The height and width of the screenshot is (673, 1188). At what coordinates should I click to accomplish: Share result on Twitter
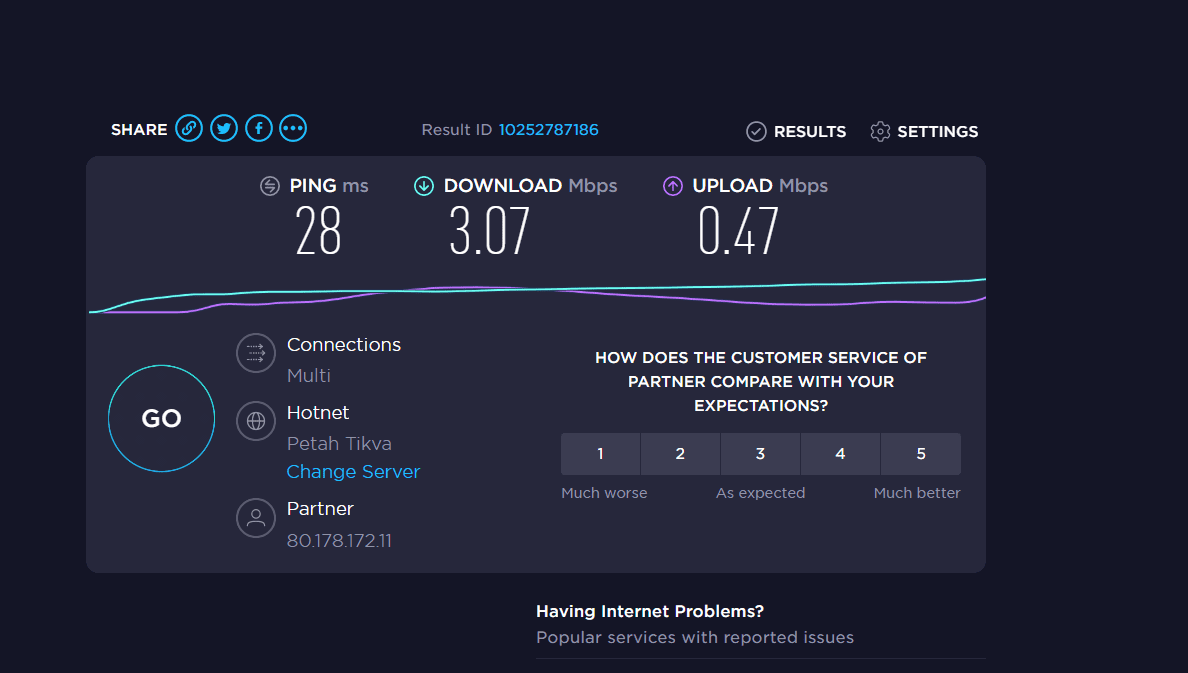224,128
